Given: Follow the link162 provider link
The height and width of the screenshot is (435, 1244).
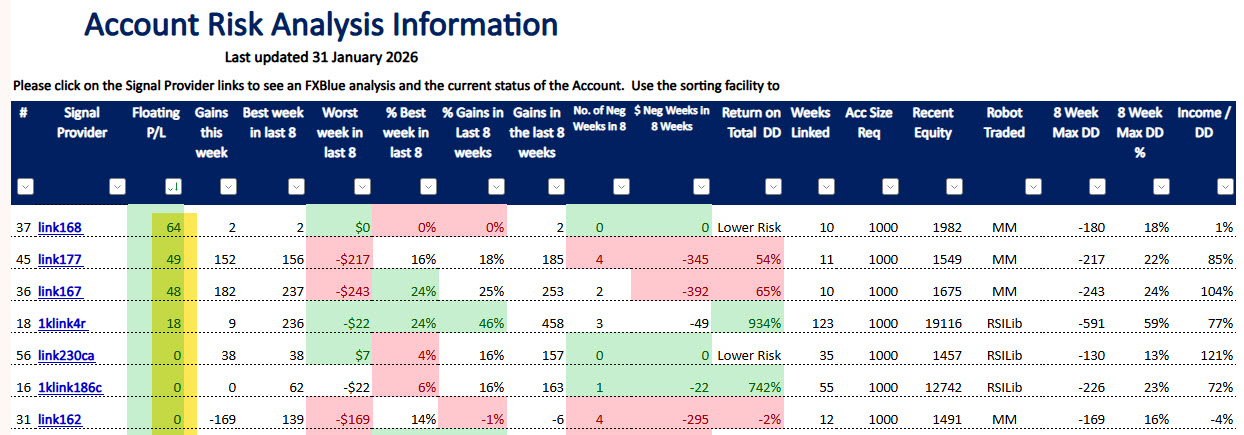Looking at the screenshot, I should (59, 419).
